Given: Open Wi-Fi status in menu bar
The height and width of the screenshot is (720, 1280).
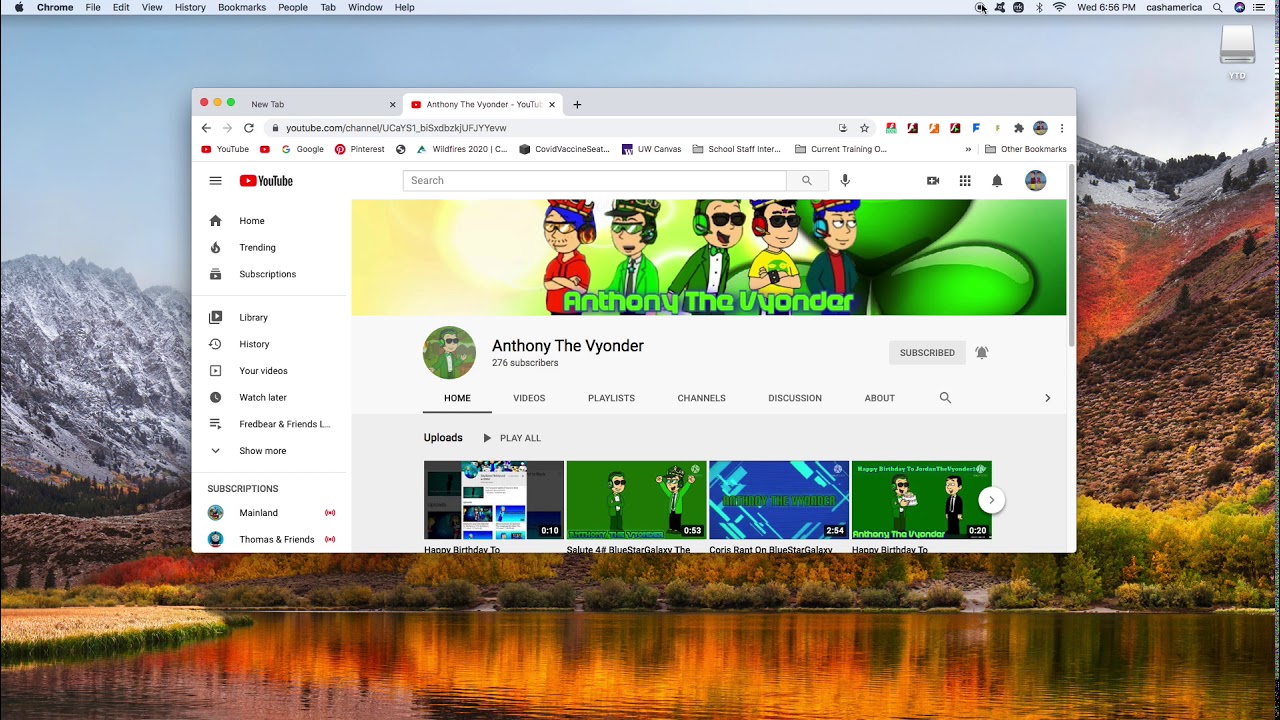Looking at the screenshot, I should [x=1059, y=7].
